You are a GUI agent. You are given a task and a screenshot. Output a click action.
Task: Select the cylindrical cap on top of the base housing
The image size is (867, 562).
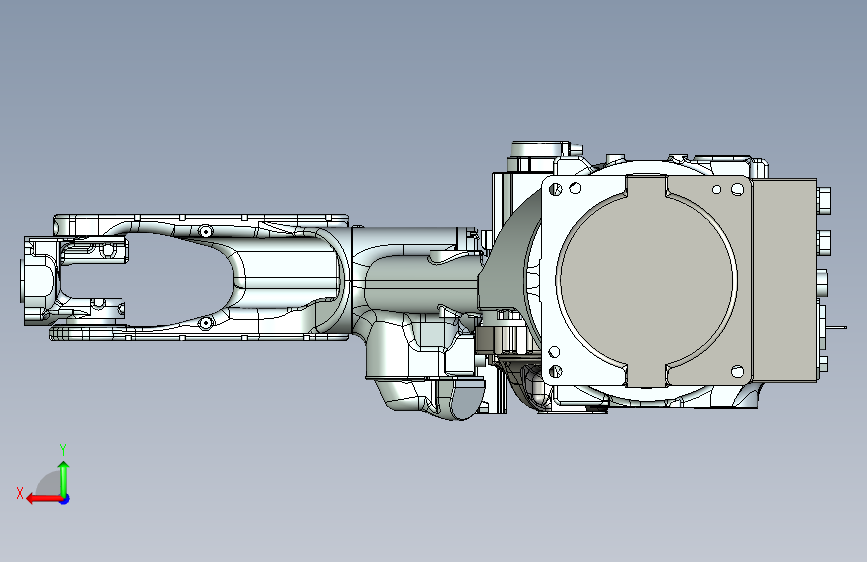point(539,149)
